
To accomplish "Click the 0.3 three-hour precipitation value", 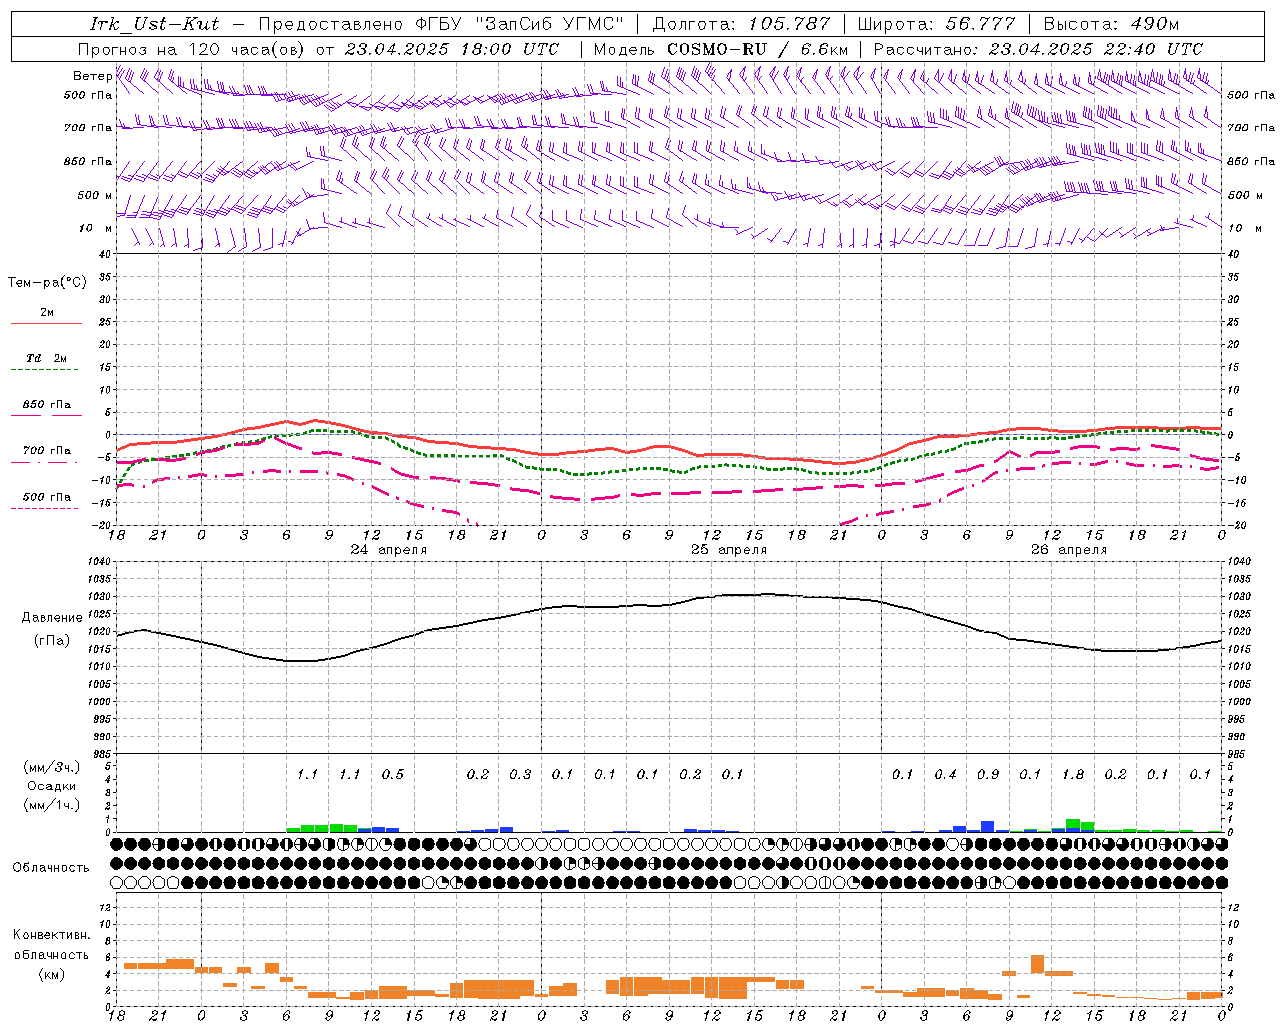I will pyautogui.click(x=520, y=774).
